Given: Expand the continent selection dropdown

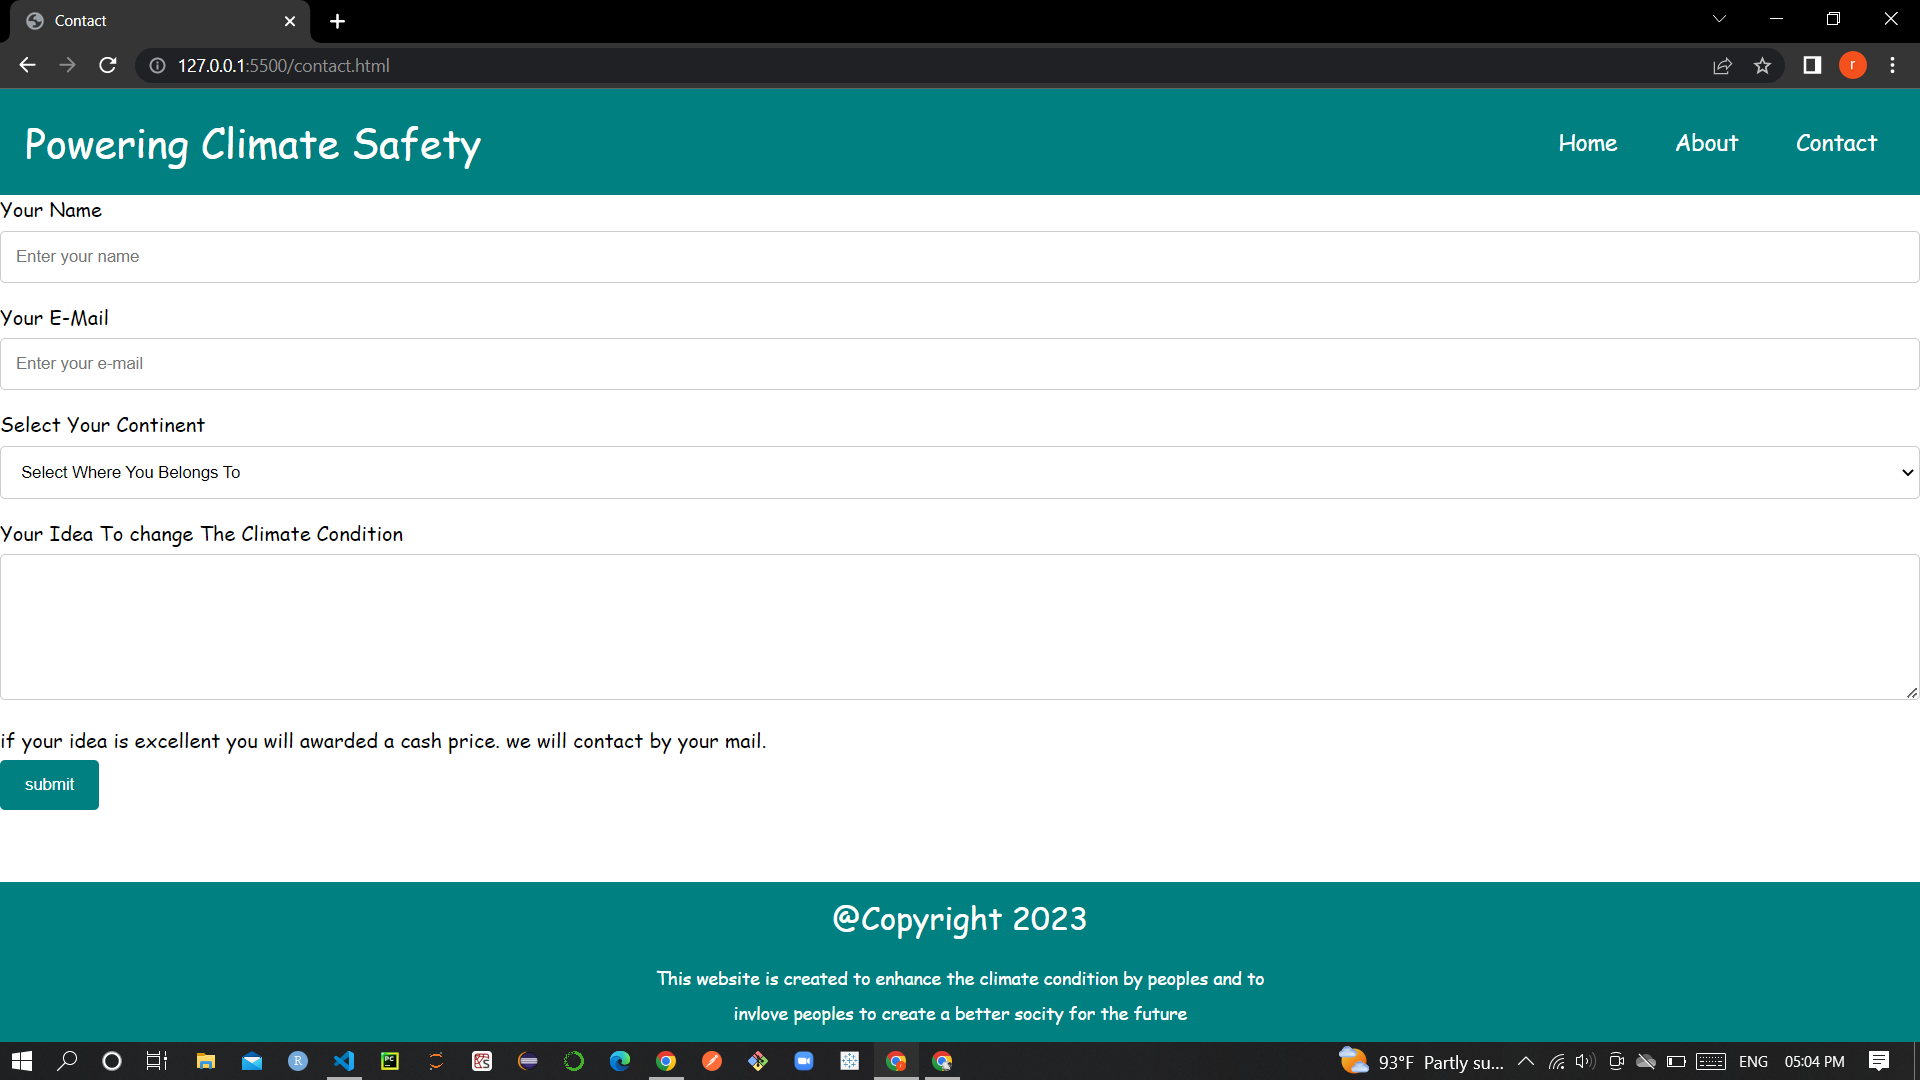Looking at the screenshot, I should (959, 472).
